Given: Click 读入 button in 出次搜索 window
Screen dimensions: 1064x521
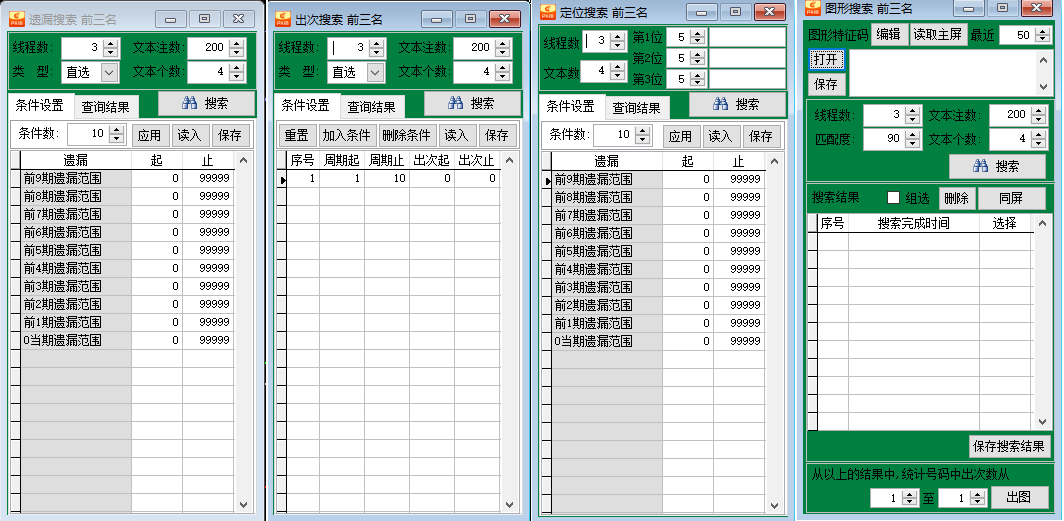Looking at the screenshot, I should click(x=456, y=135).
